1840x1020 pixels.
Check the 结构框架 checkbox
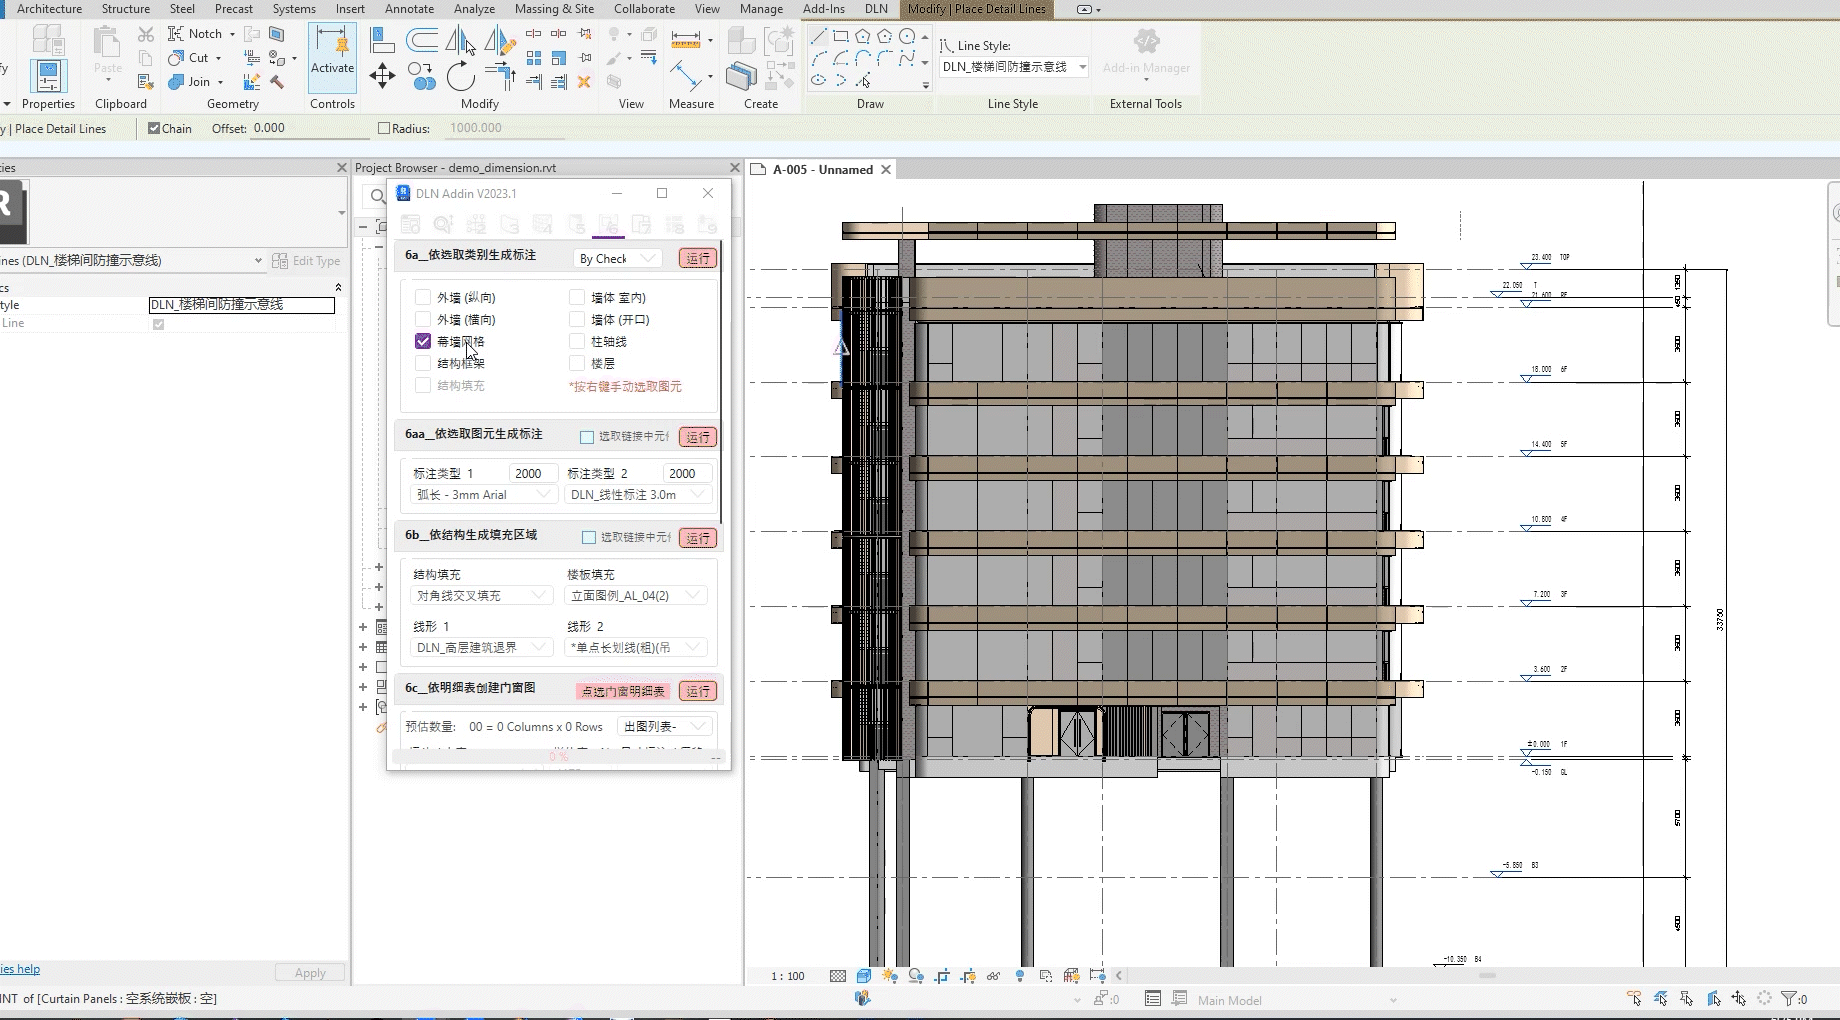pos(423,363)
